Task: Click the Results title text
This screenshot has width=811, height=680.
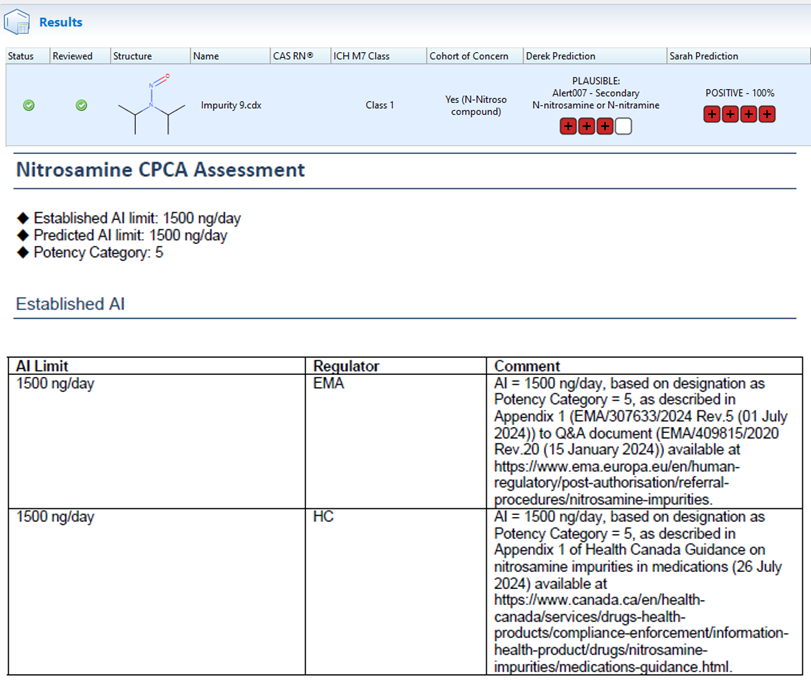Action: point(61,22)
